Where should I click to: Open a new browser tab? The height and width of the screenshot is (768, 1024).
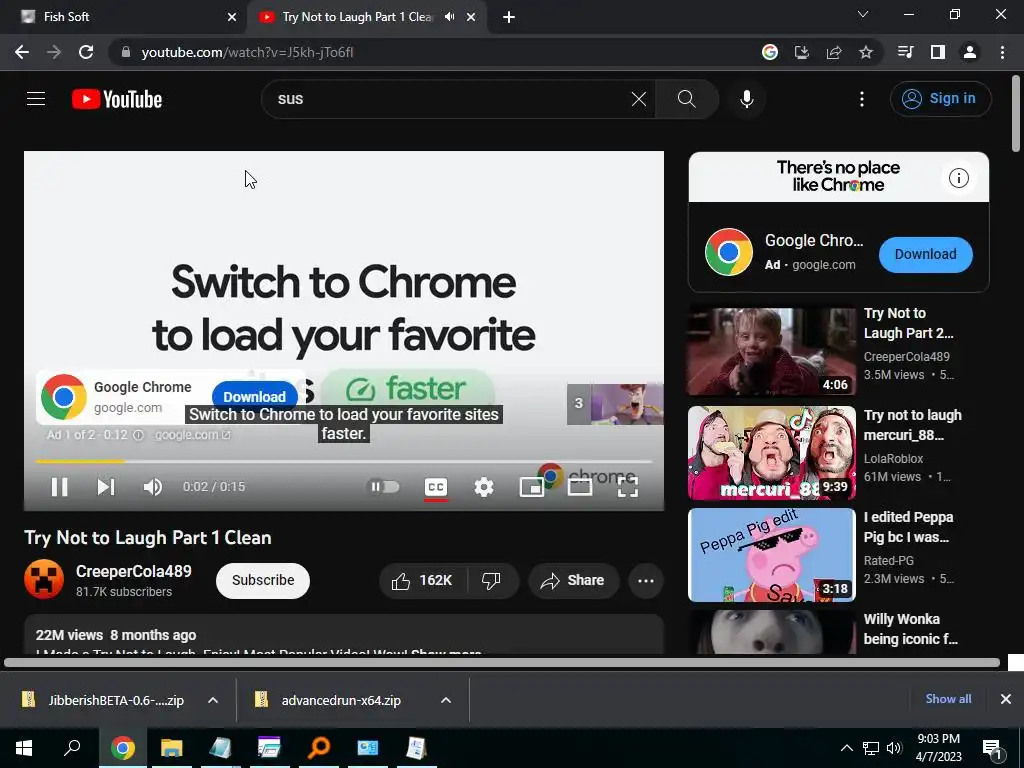tap(509, 17)
